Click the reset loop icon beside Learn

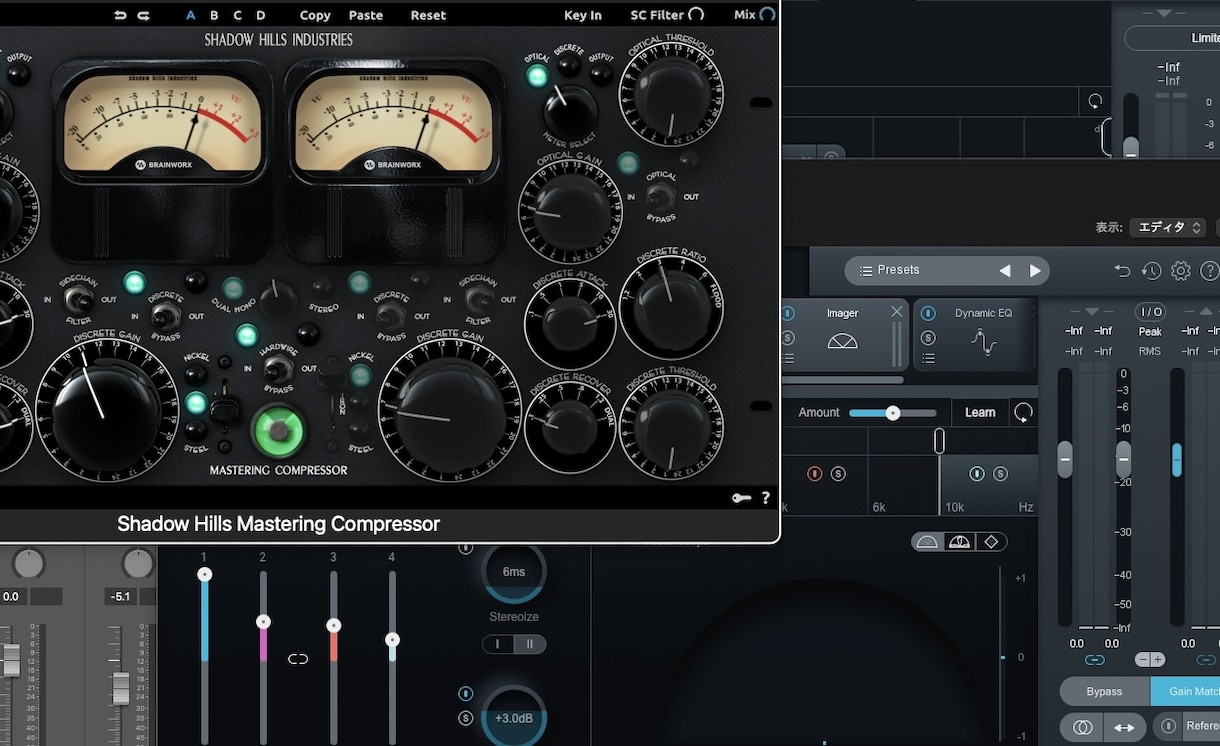(1023, 412)
